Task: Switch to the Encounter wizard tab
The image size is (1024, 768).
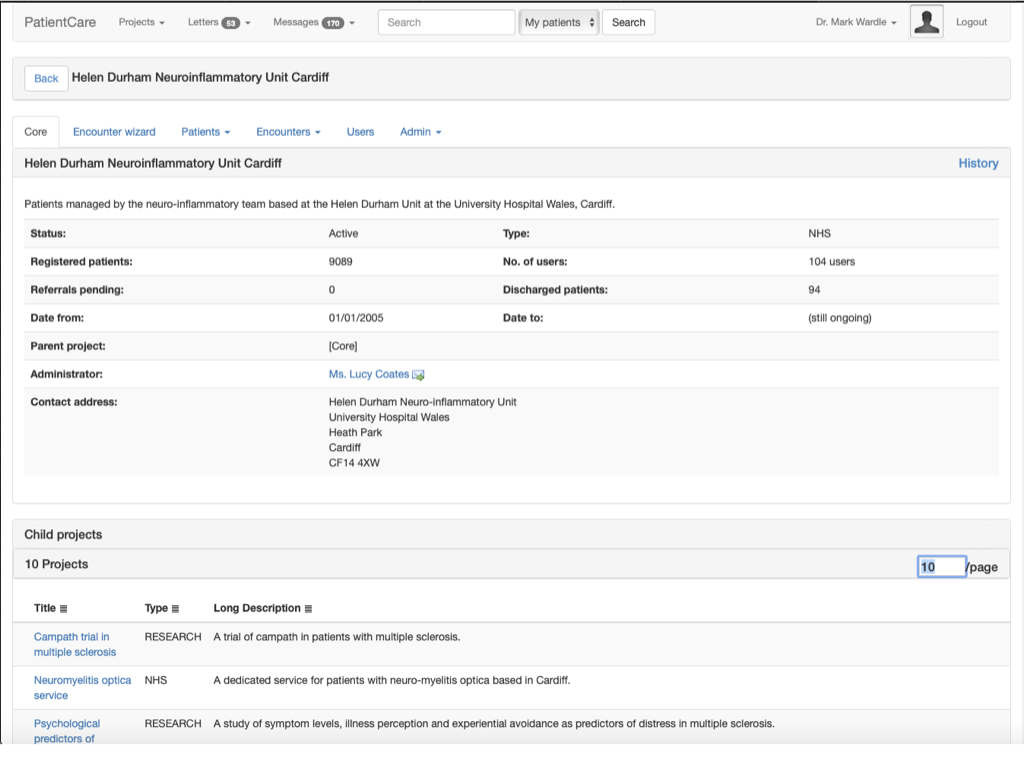Action: coord(114,132)
